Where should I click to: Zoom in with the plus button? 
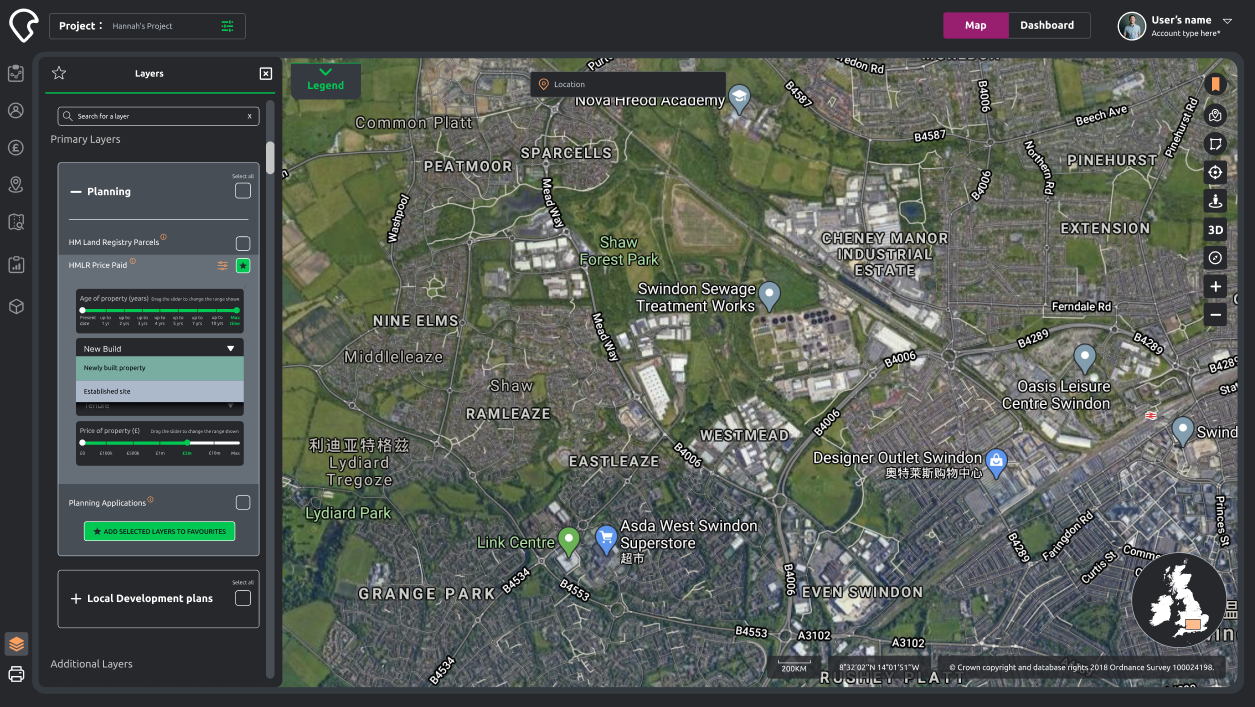click(x=1215, y=287)
